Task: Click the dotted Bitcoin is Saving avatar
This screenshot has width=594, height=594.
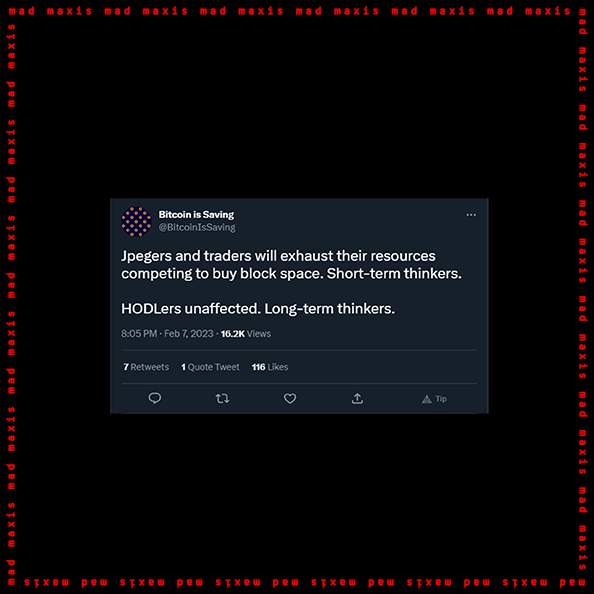Action: point(136,221)
